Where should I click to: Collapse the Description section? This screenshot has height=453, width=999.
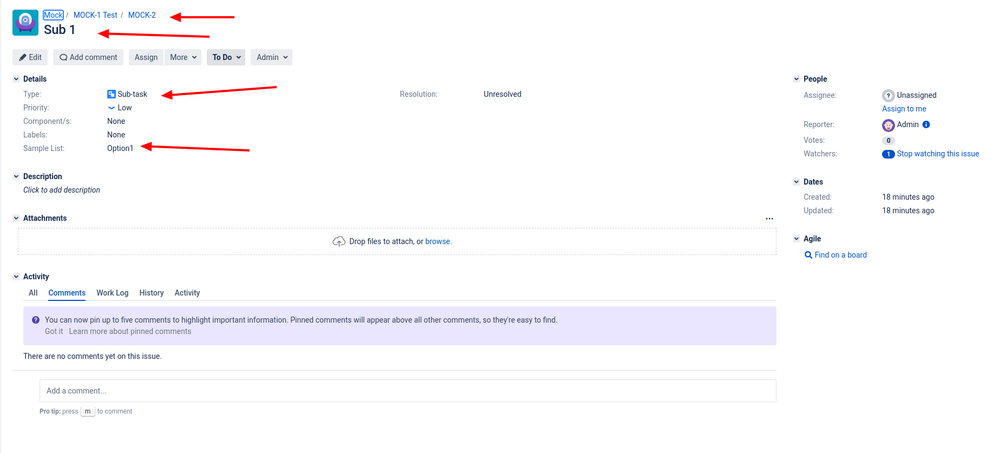pos(16,176)
